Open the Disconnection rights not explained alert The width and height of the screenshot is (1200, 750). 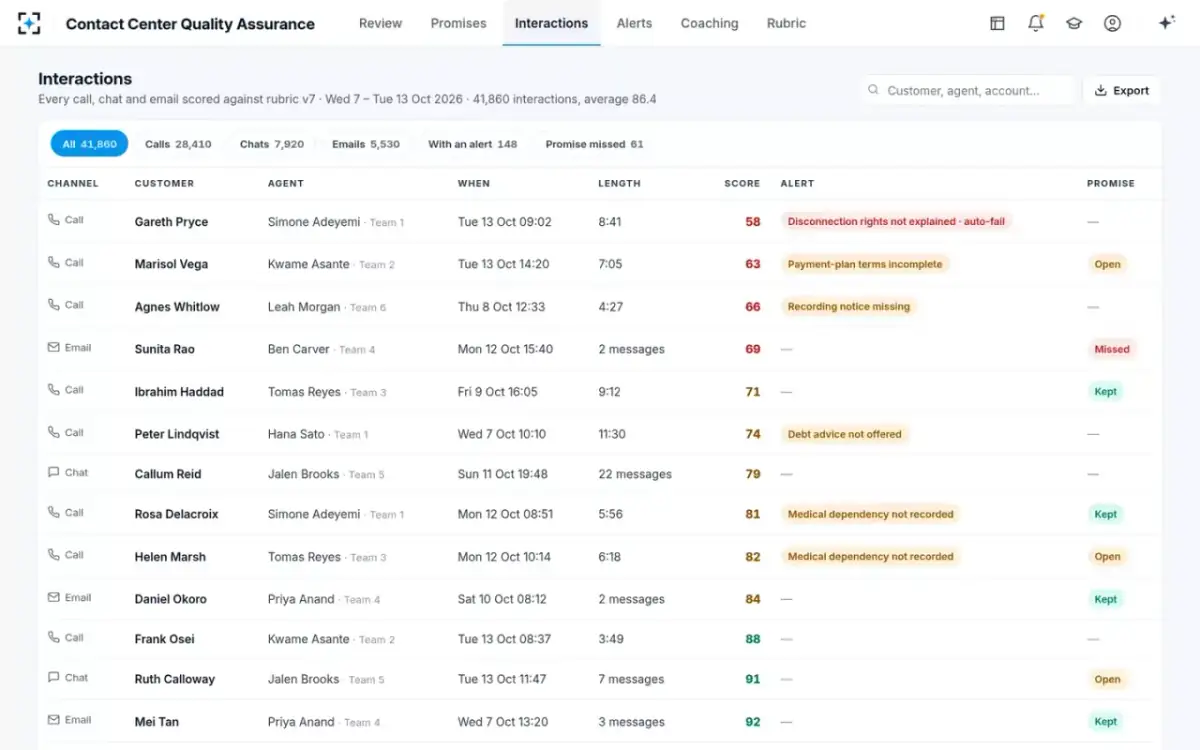(896, 221)
